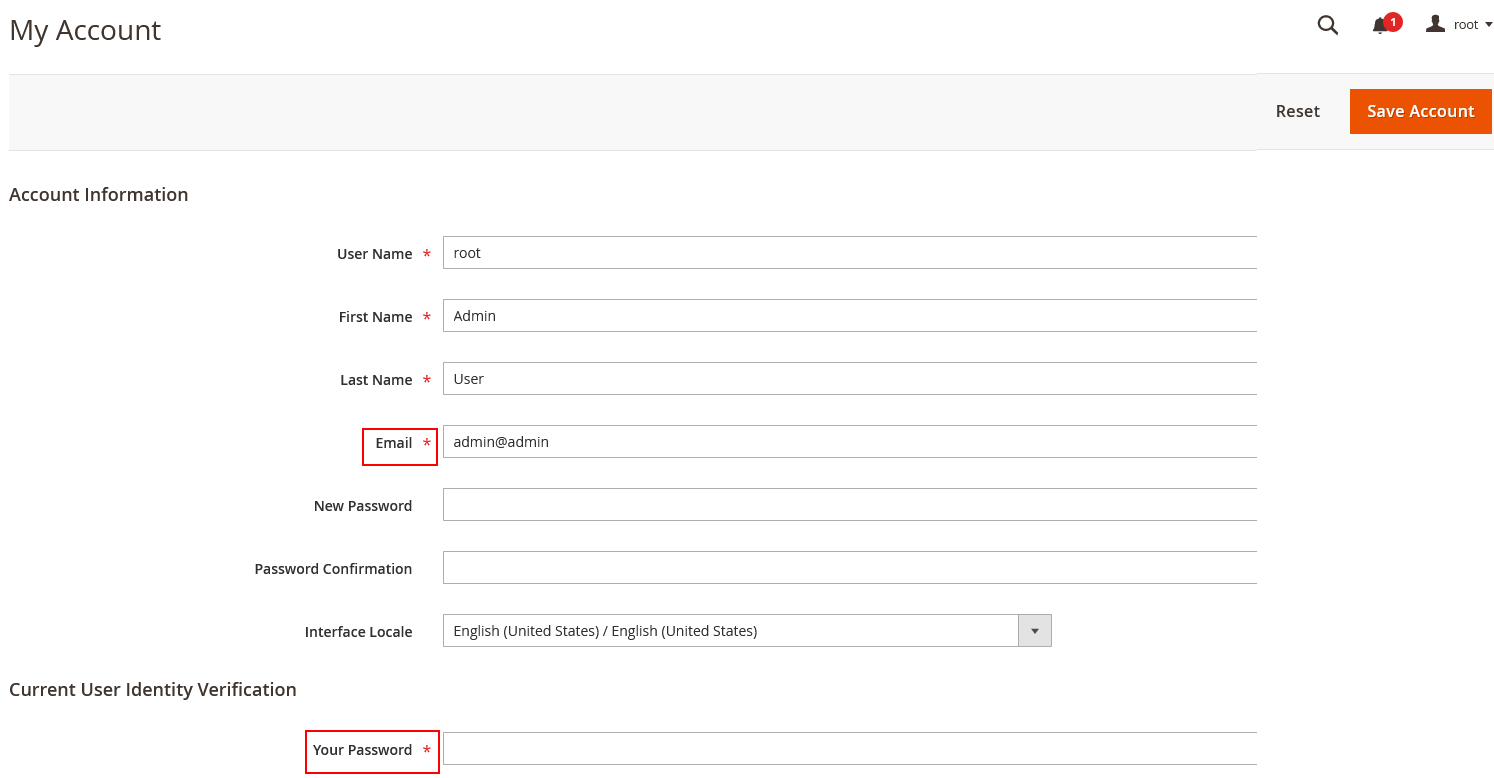The width and height of the screenshot is (1494, 778).
Task: Click the Email field containing admin@admin
Action: tap(849, 442)
